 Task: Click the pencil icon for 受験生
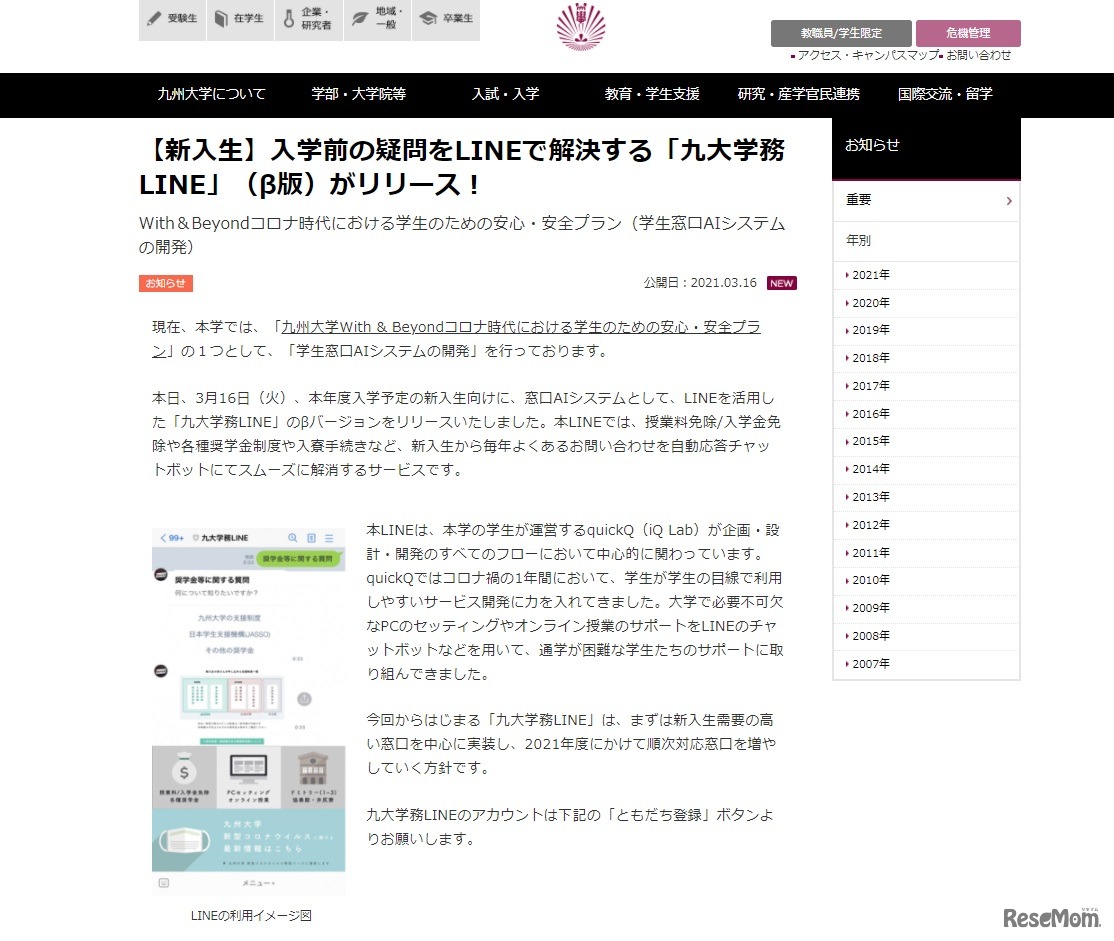[x=153, y=18]
